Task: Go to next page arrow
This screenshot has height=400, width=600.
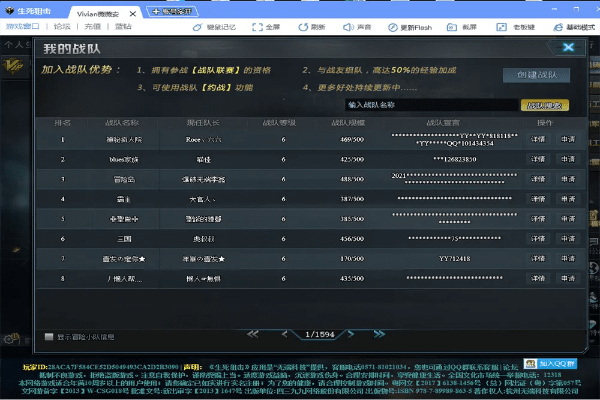Action: click(x=351, y=334)
